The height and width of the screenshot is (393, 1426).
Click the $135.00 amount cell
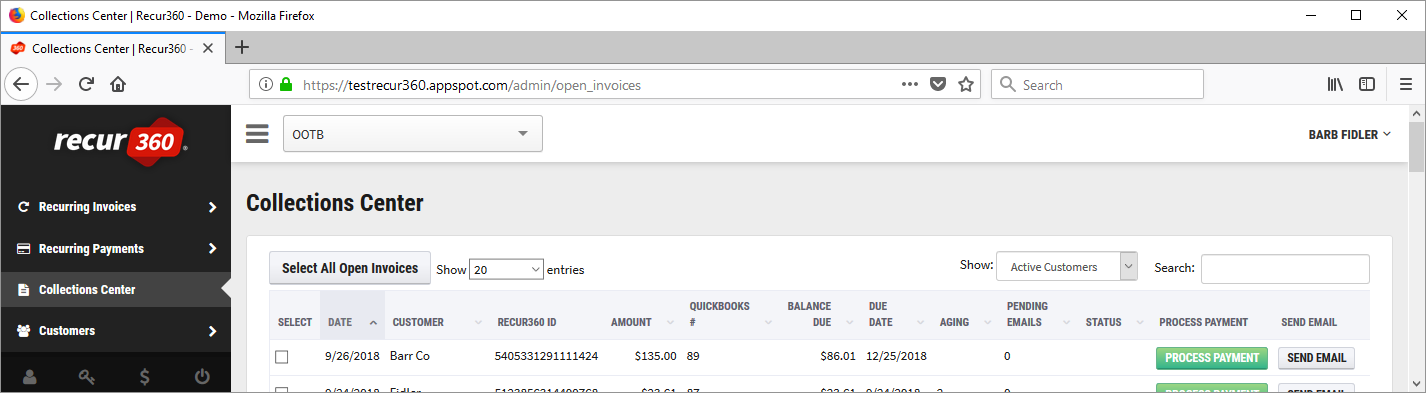(655, 356)
